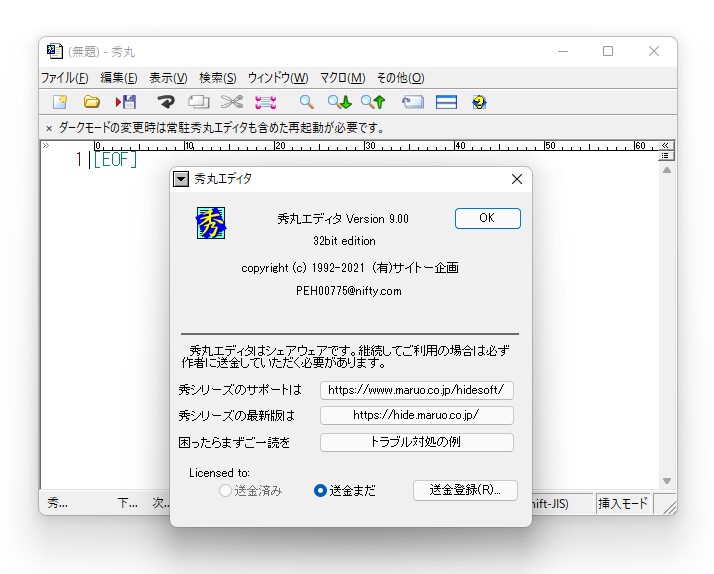This screenshot has height=574, width=714.
Task: Open the ファイル(F) menu
Action: tap(65, 78)
